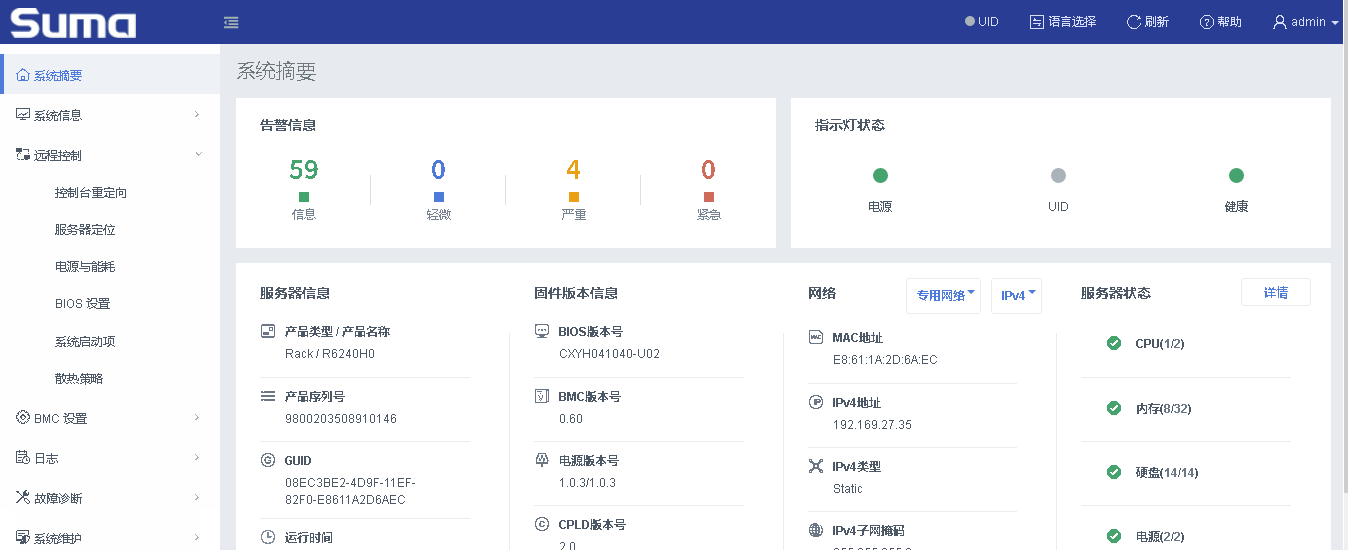Open 服务器定位 page
Image resolution: width=1348 pixels, height=550 pixels.
tap(85, 230)
